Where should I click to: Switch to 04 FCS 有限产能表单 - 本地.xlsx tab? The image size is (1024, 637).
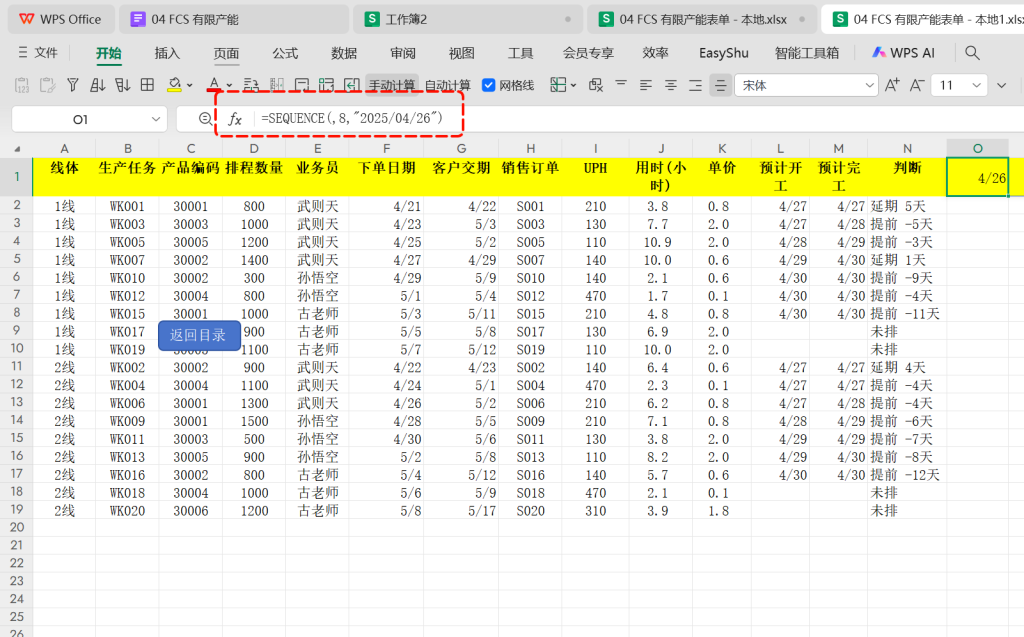point(701,20)
